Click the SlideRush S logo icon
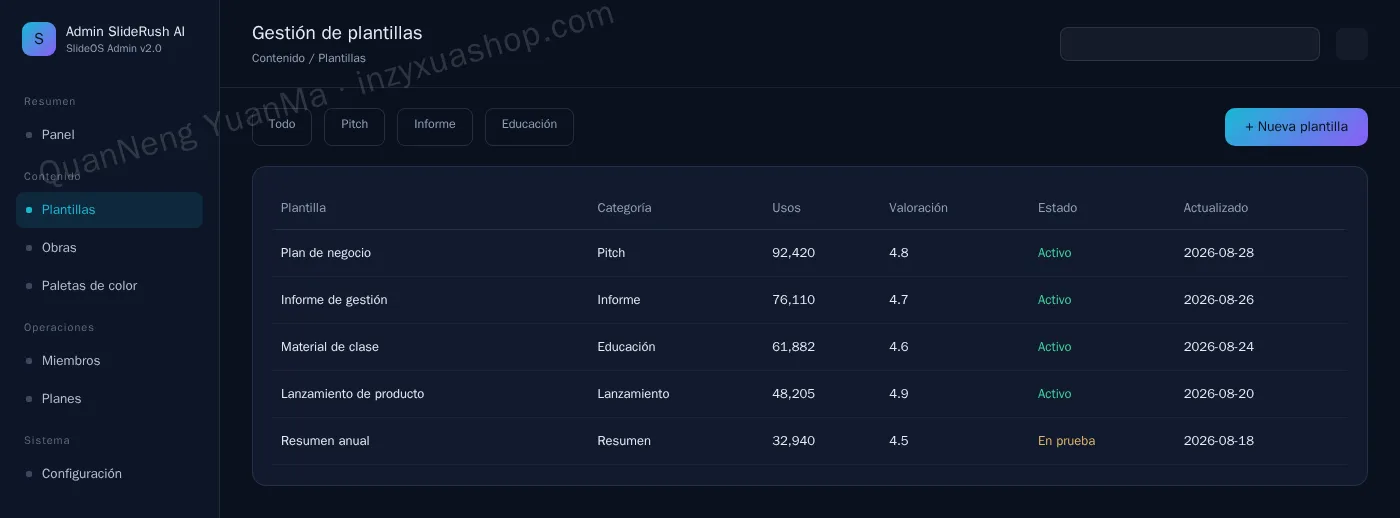1400x518 pixels. click(x=39, y=39)
